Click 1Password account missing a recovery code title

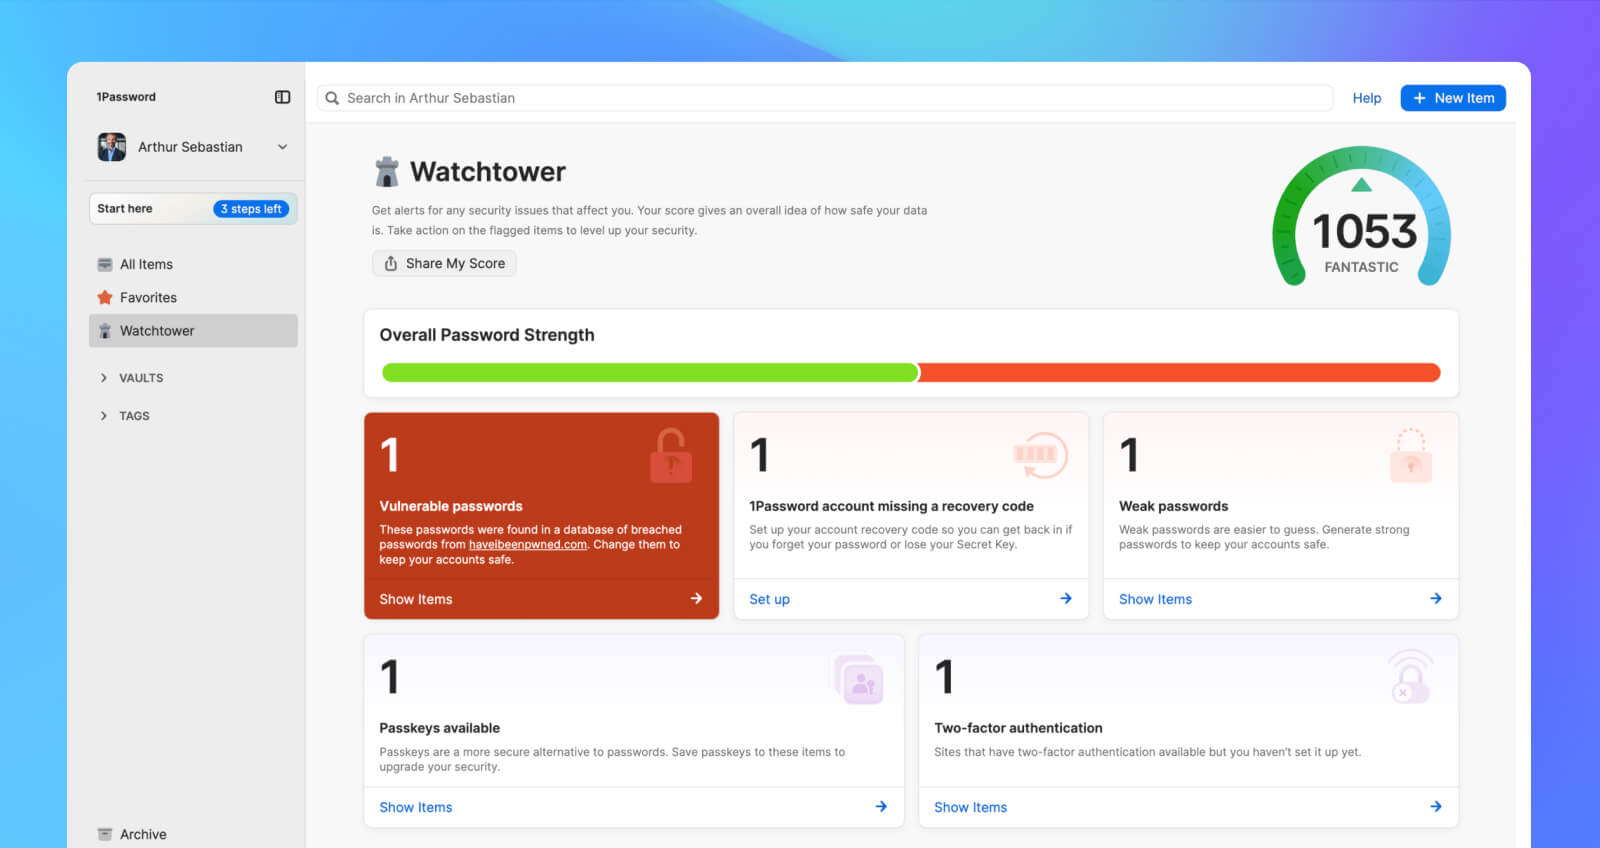891,506
